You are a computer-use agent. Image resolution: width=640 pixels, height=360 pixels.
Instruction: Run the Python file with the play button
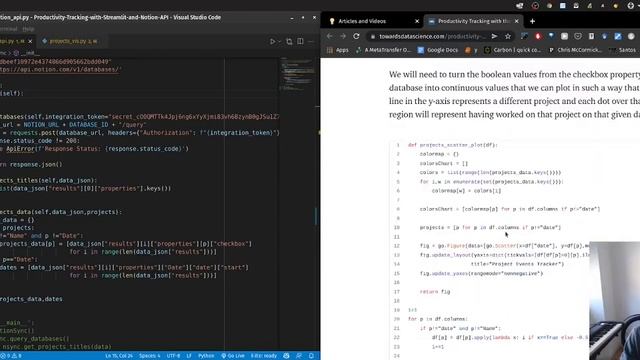(272, 41)
